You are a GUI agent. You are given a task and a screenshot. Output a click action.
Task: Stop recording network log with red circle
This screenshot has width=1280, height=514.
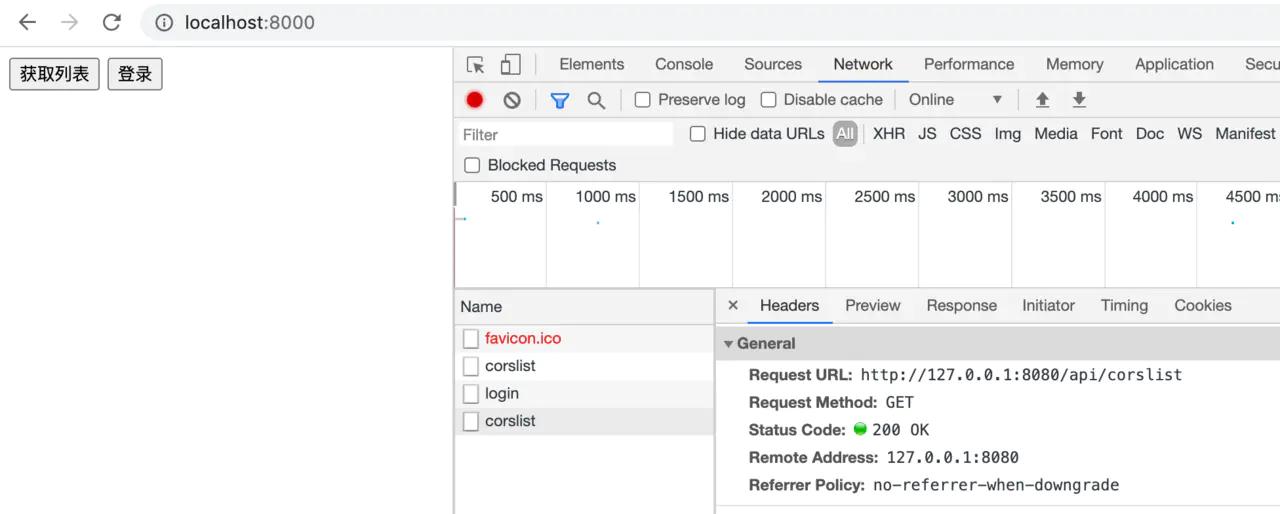[x=475, y=100]
